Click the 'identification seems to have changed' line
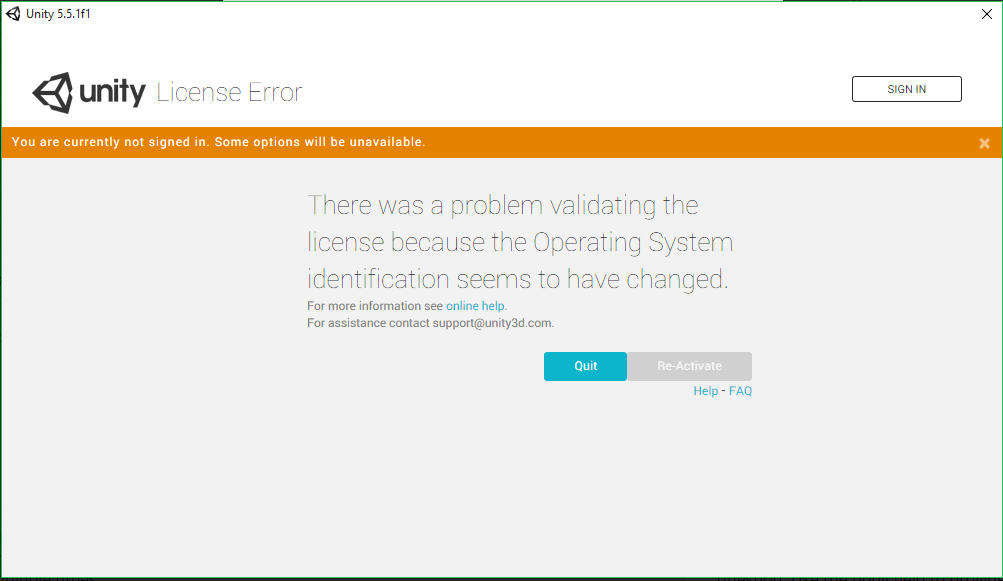The image size is (1003, 581). 517,279
